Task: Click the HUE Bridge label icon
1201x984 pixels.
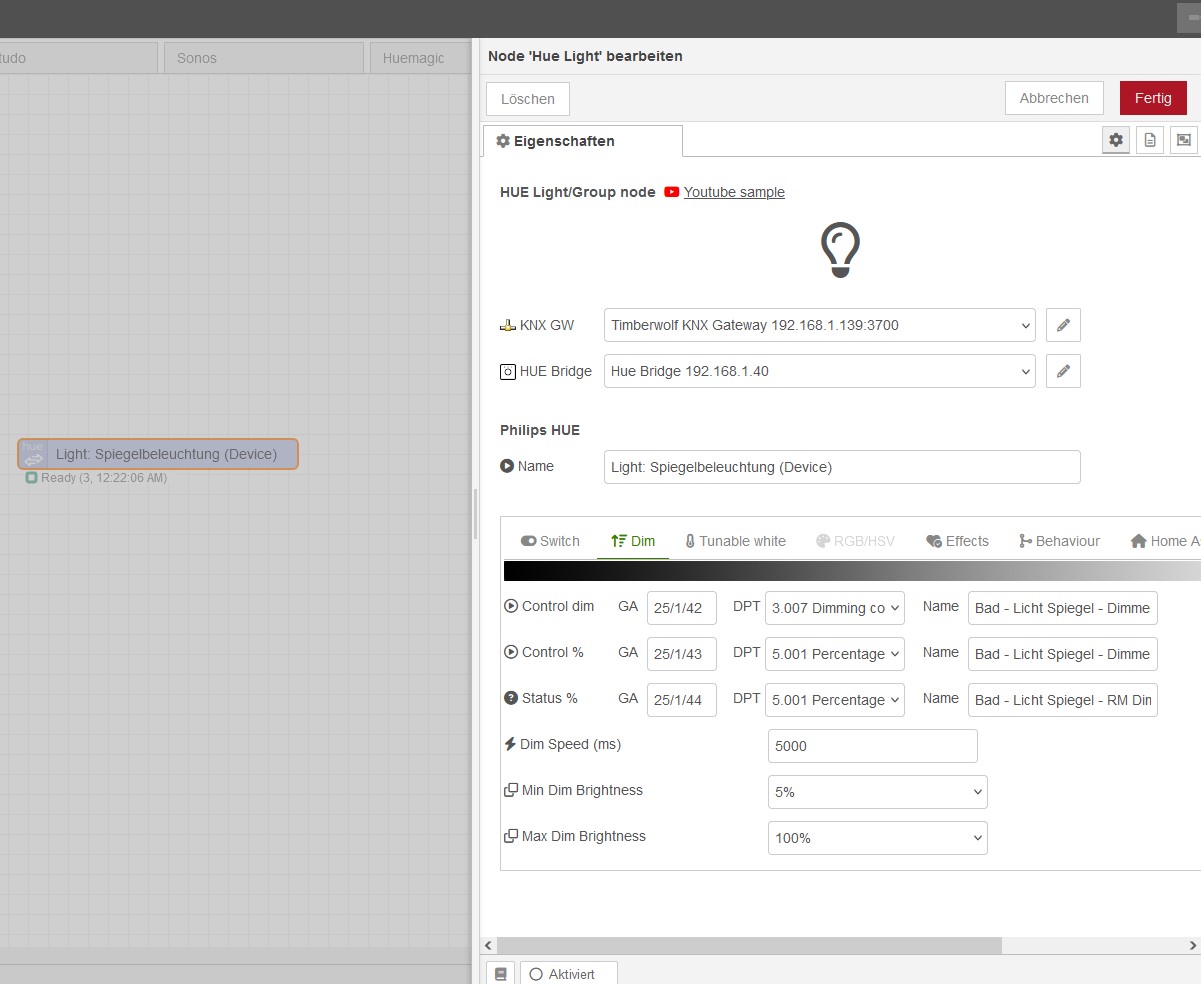Action: click(508, 371)
